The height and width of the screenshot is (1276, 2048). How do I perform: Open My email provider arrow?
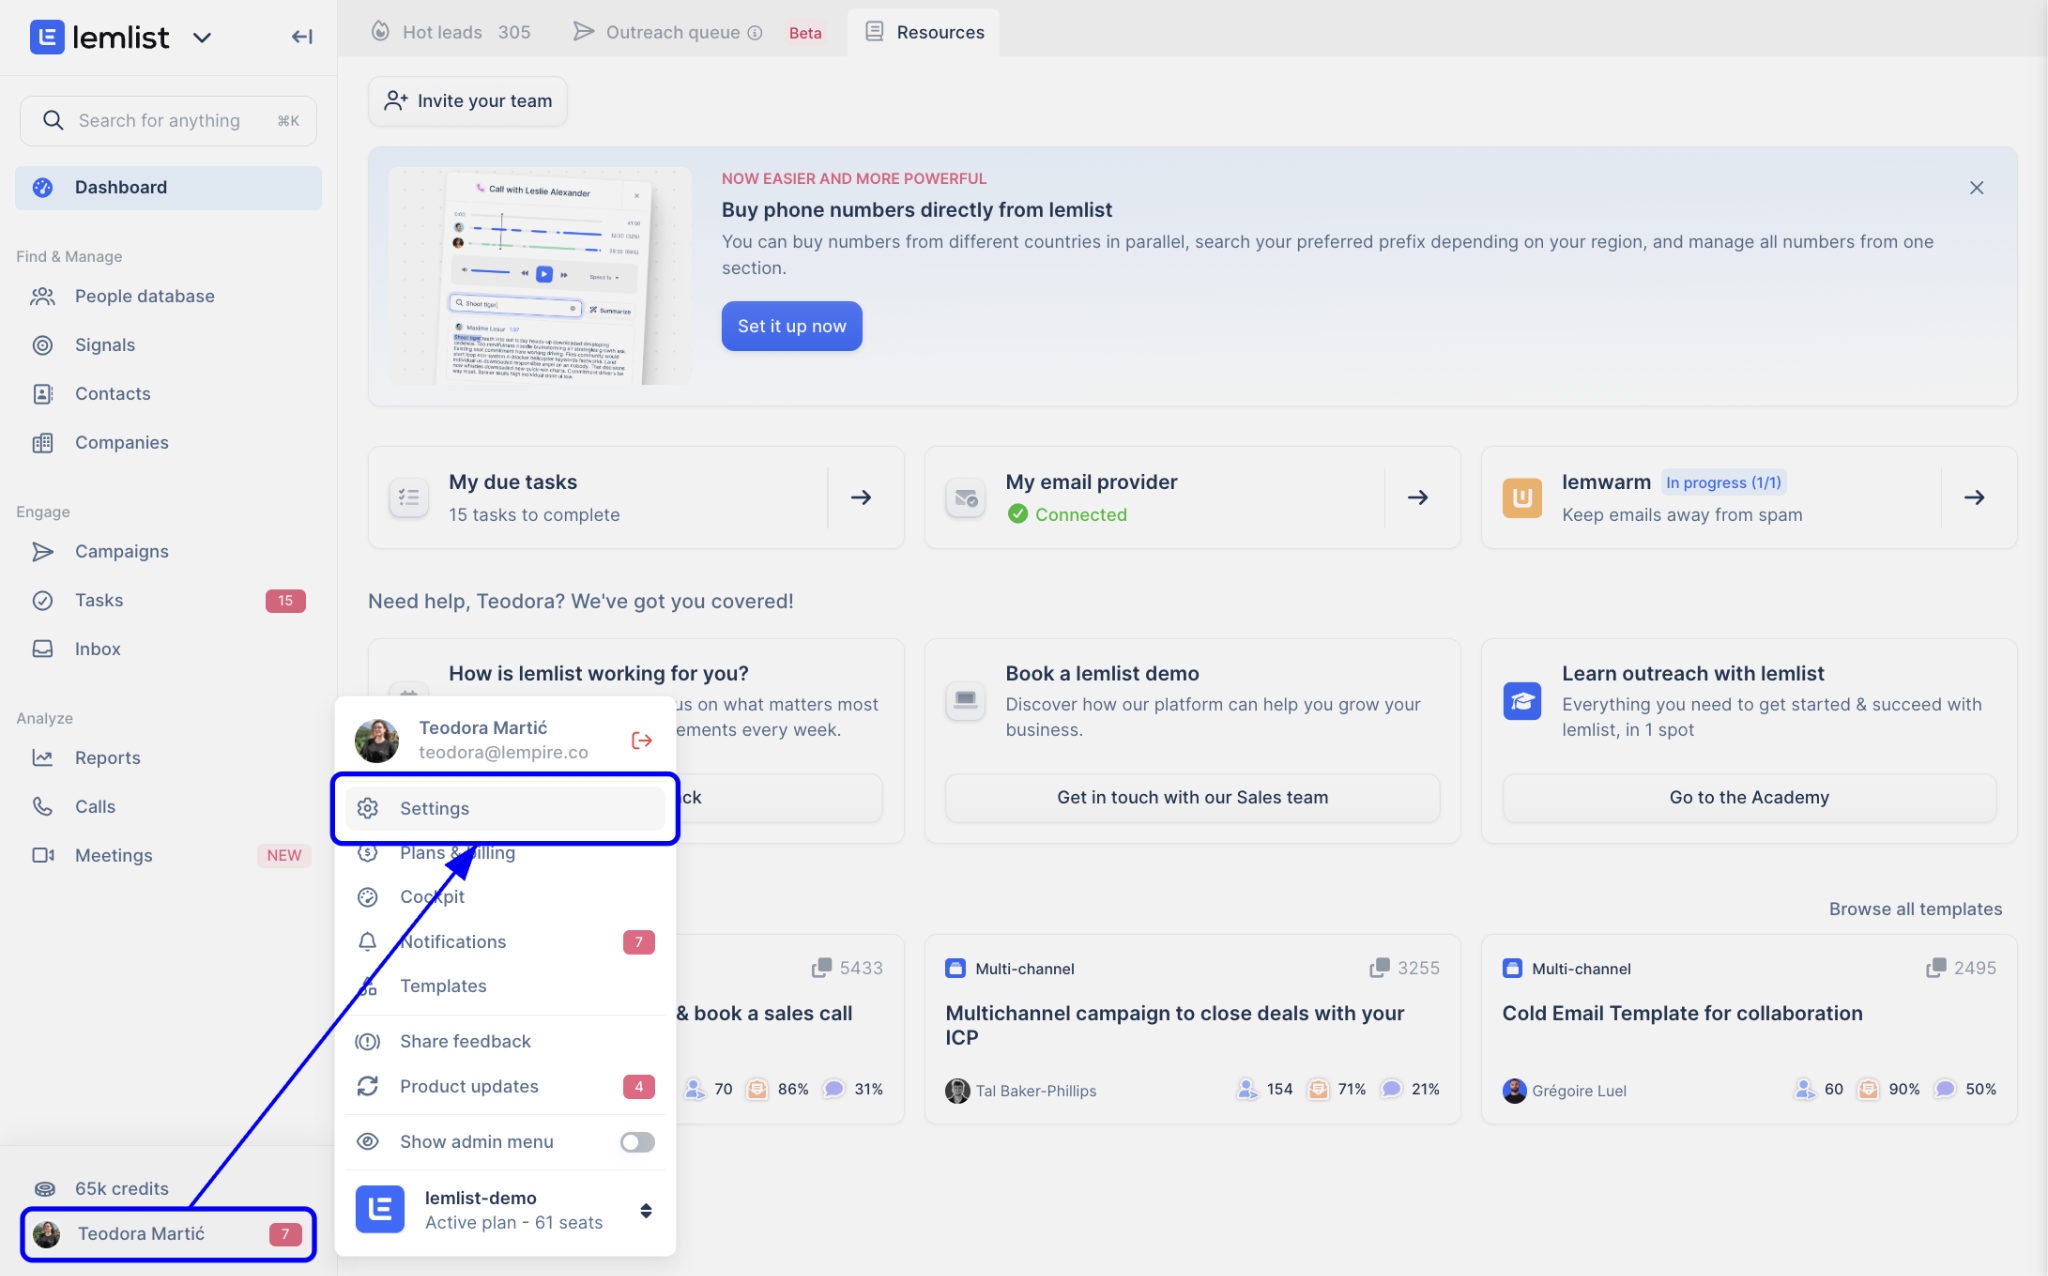point(1418,498)
